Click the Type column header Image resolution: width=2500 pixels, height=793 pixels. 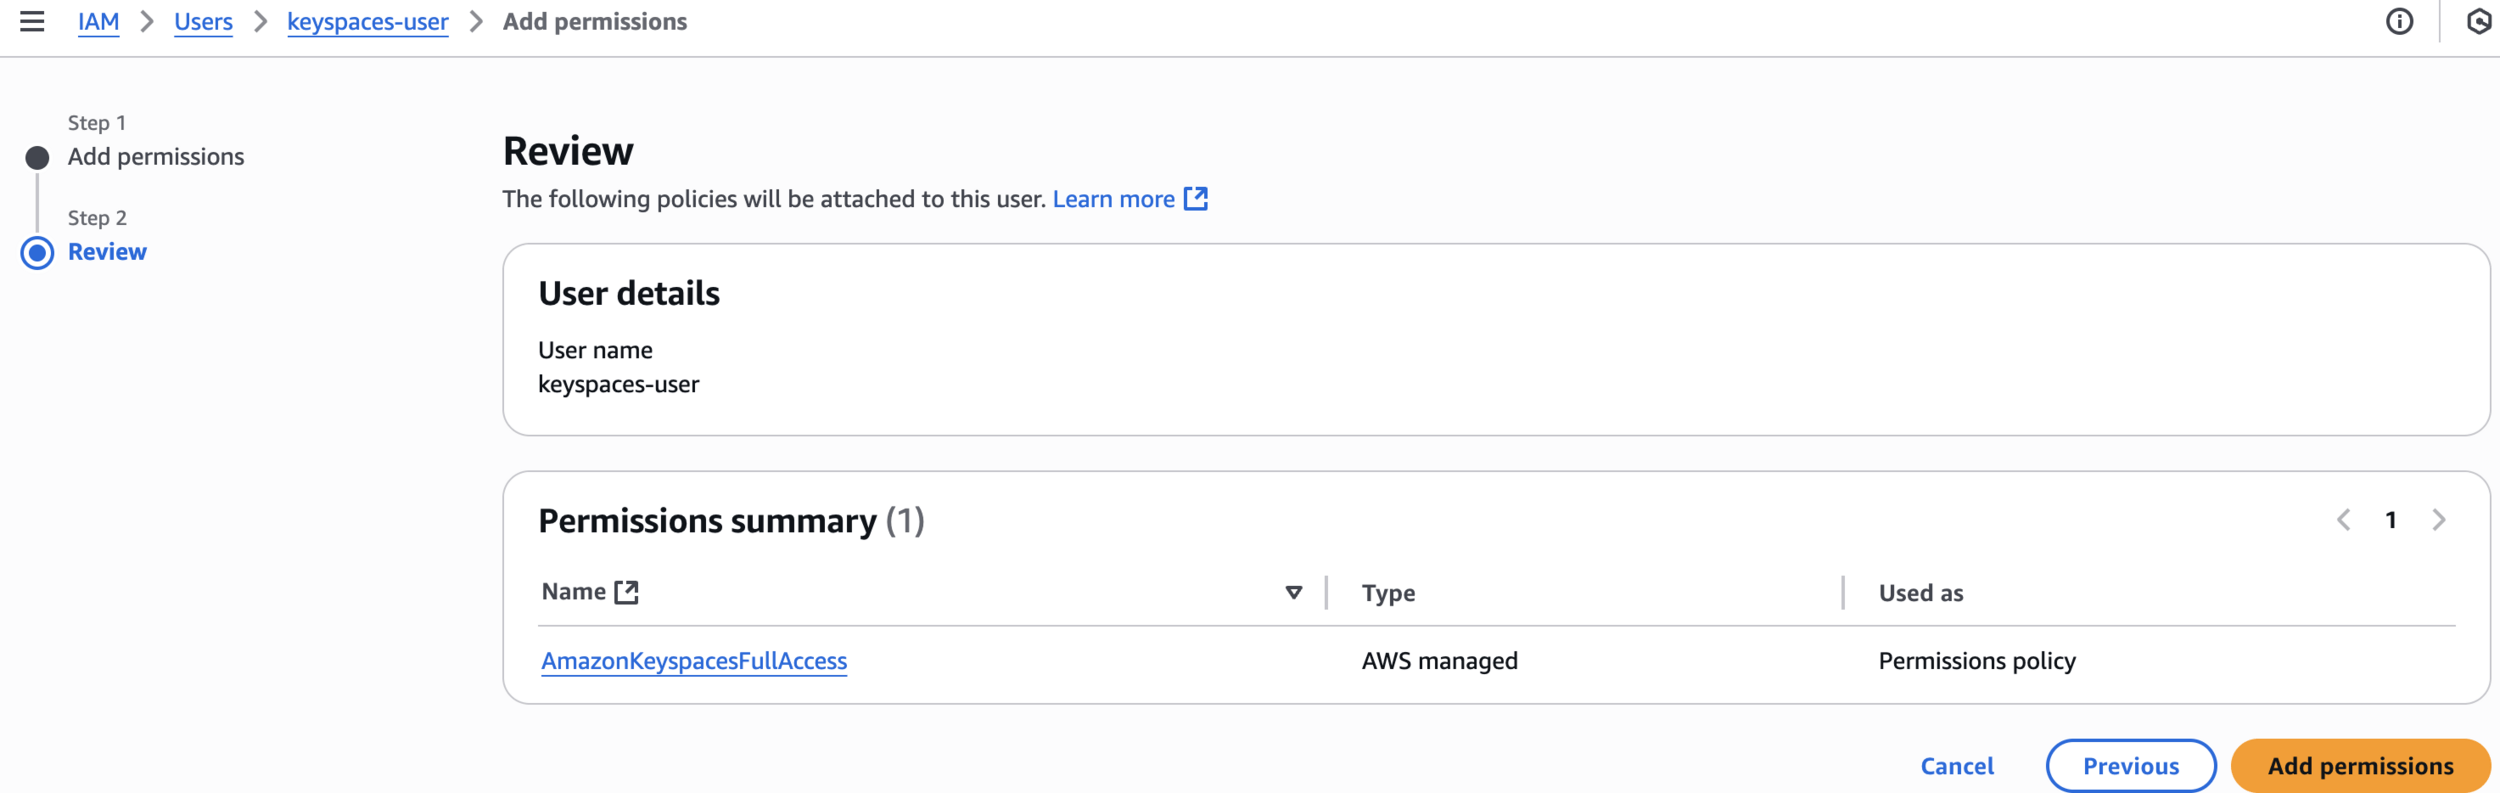(x=1388, y=593)
